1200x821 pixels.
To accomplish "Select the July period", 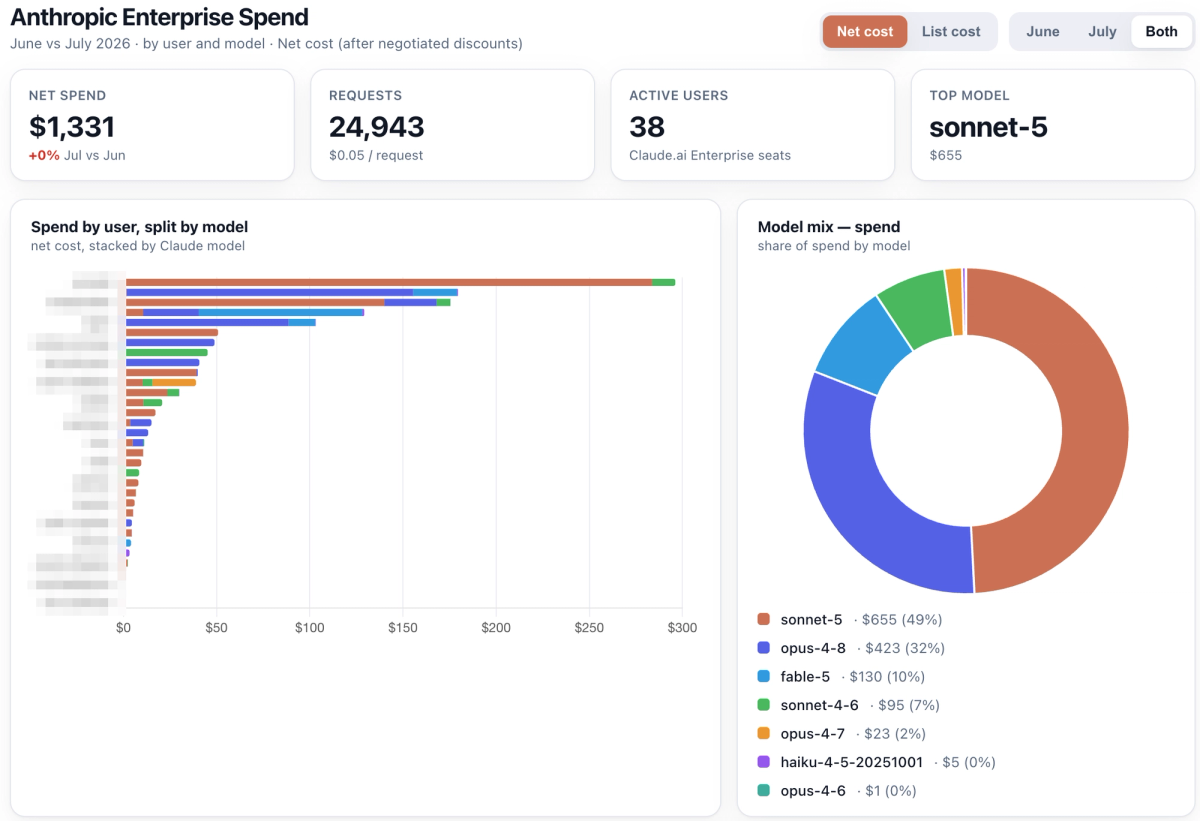I will click(1102, 31).
